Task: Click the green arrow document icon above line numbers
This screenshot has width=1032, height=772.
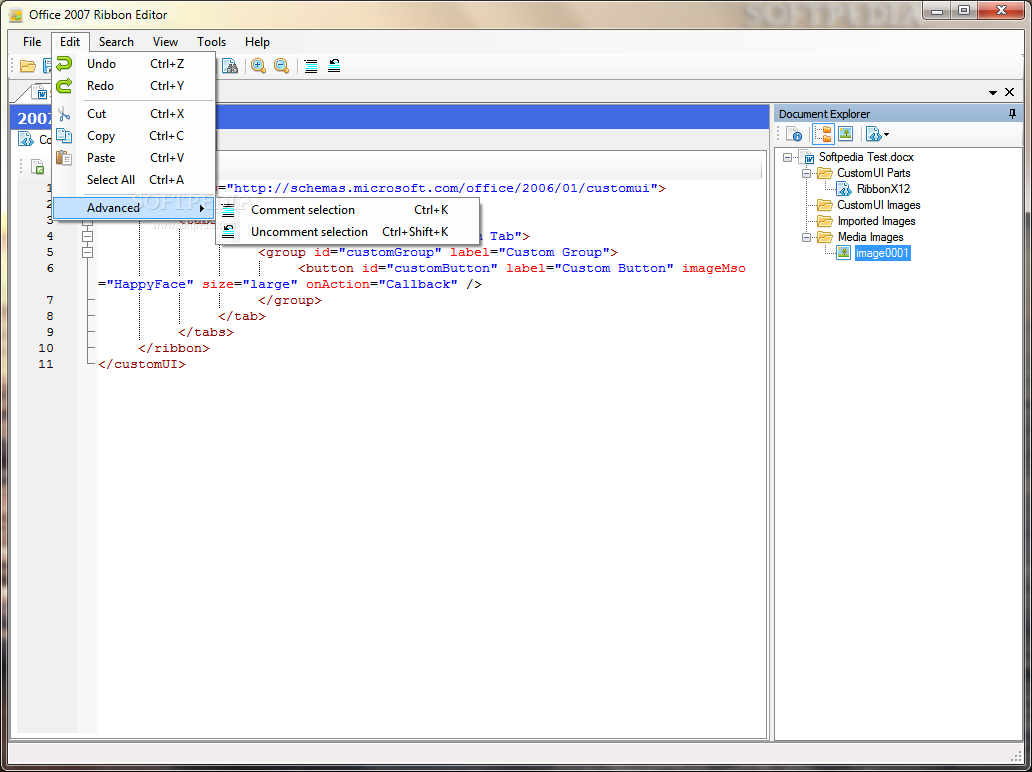Action: point(38,167)
